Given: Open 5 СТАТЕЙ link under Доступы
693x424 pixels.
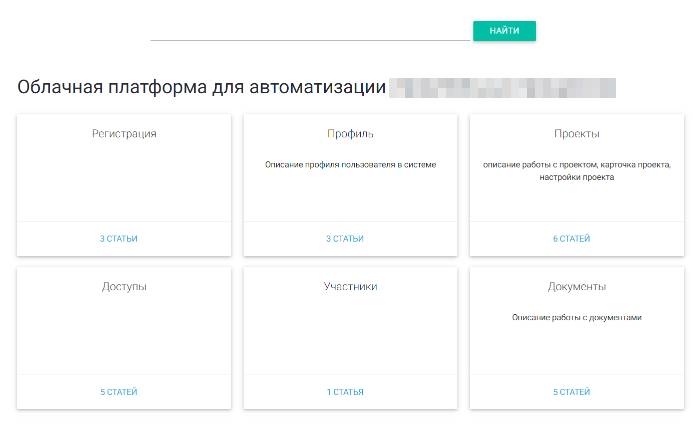Looking at the screenshot, I should pyautogui.click(x=119, y=392).
